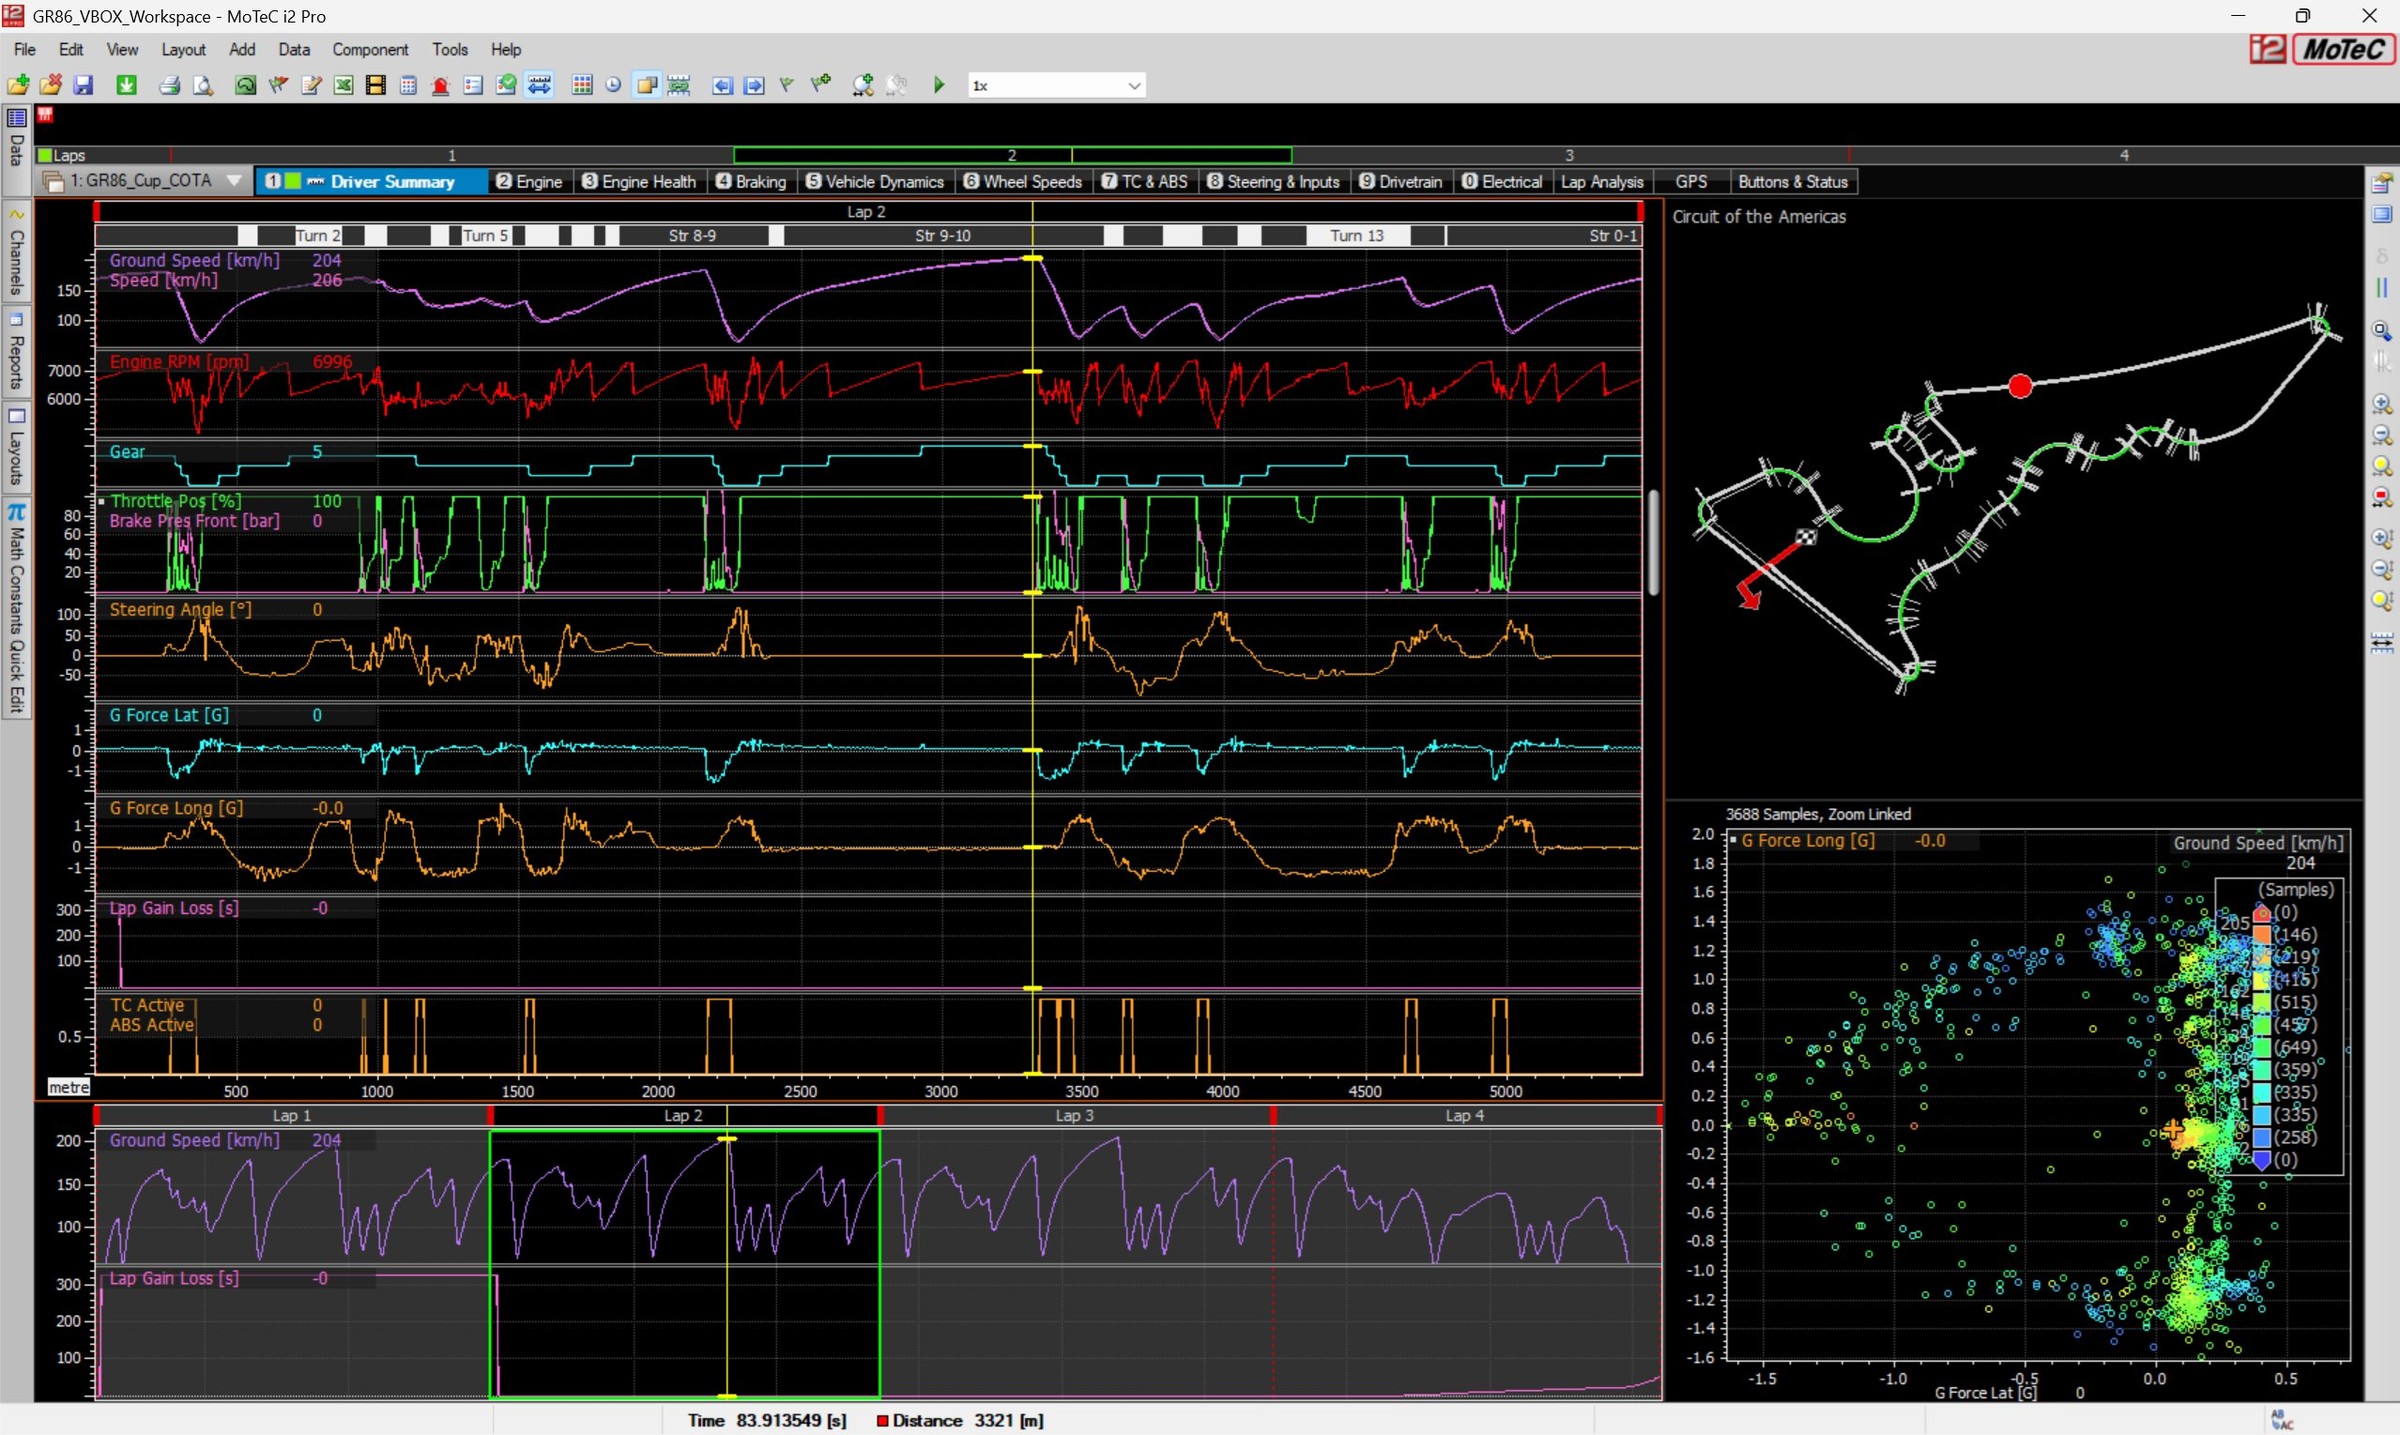Image resolution: width=2400 pixels, height=1435 pixels.
Task: Open the track editor icon in the toolbar
Action: pos(245,86)
